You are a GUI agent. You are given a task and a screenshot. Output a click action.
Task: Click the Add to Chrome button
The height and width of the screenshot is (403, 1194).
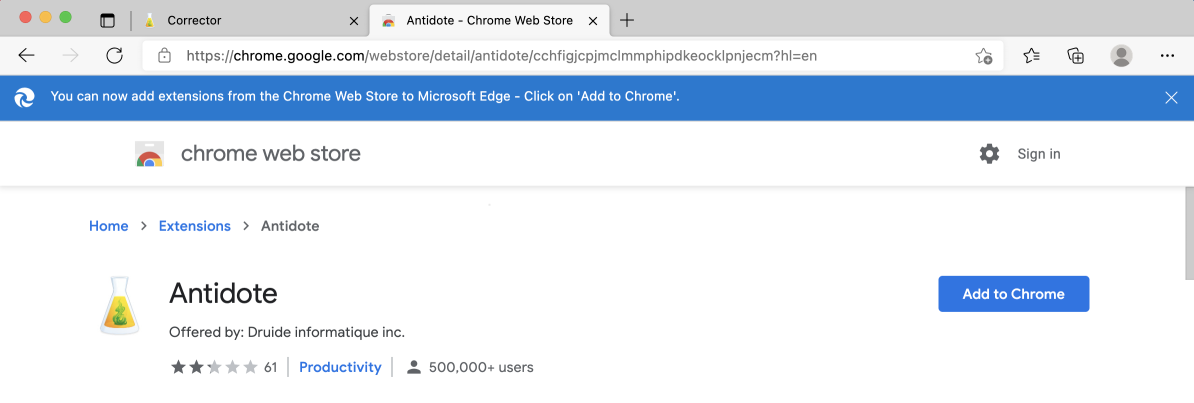[x=1014, y=294]
